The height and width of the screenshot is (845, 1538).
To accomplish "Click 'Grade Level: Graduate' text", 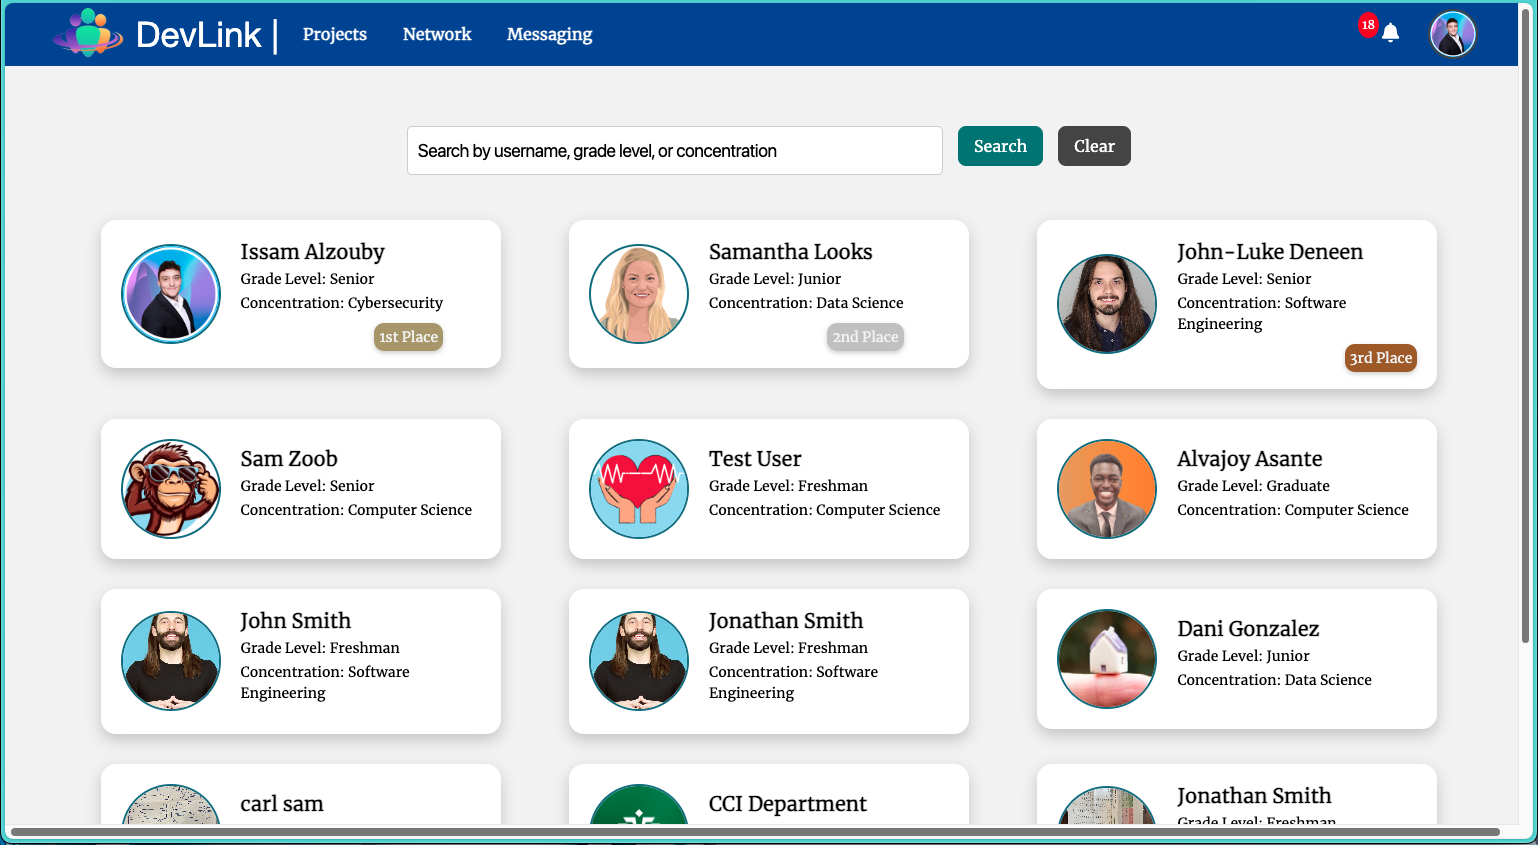I will pos(1253,486).
